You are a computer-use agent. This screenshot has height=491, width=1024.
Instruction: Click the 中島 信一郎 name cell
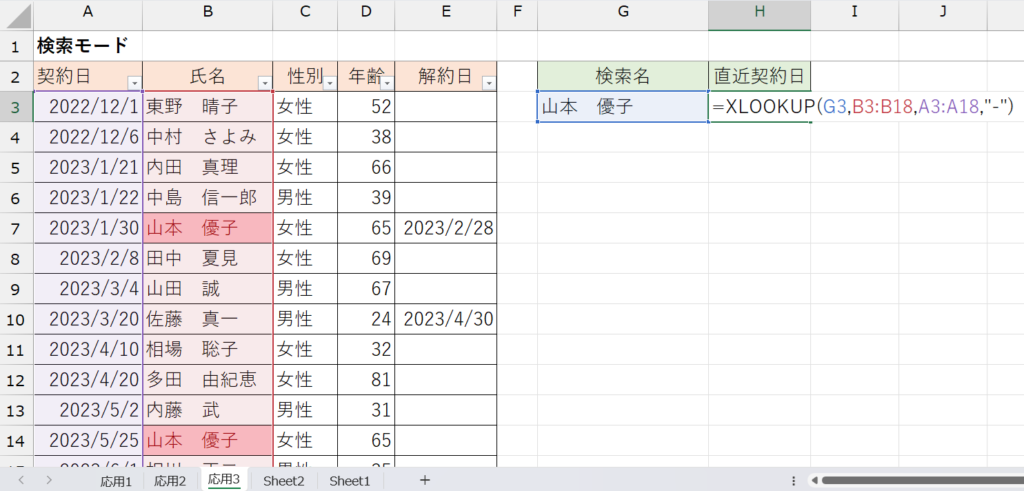[x=207, y=198]
